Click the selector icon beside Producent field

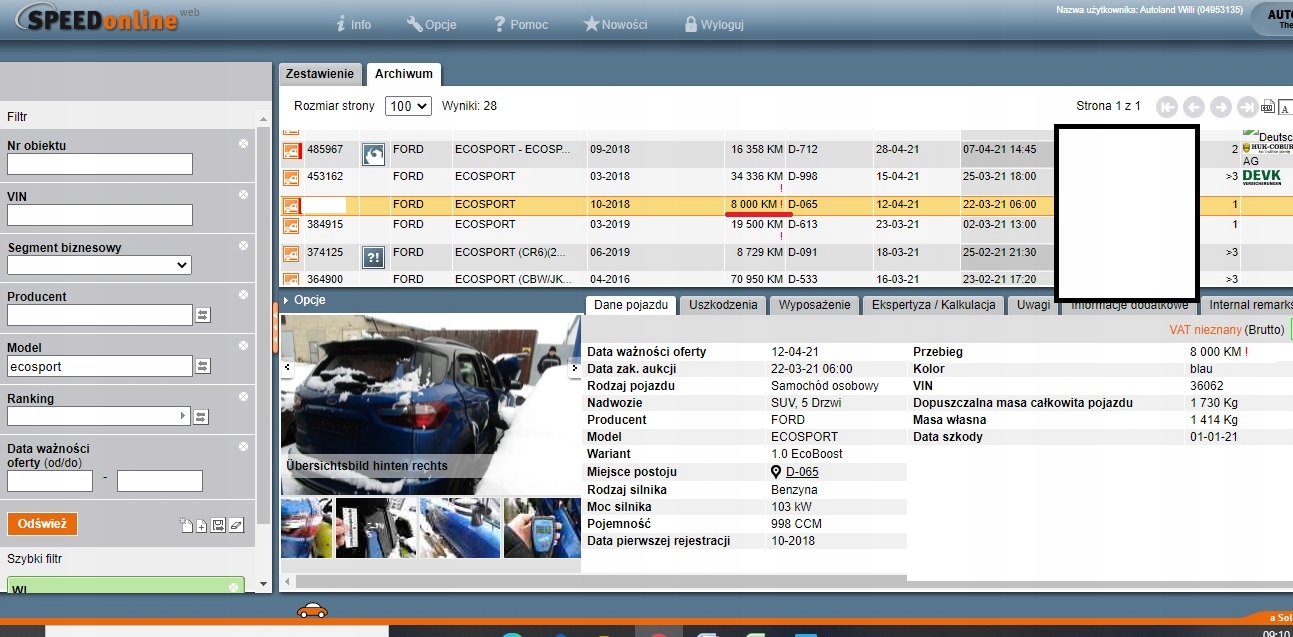tap(203, 316)
